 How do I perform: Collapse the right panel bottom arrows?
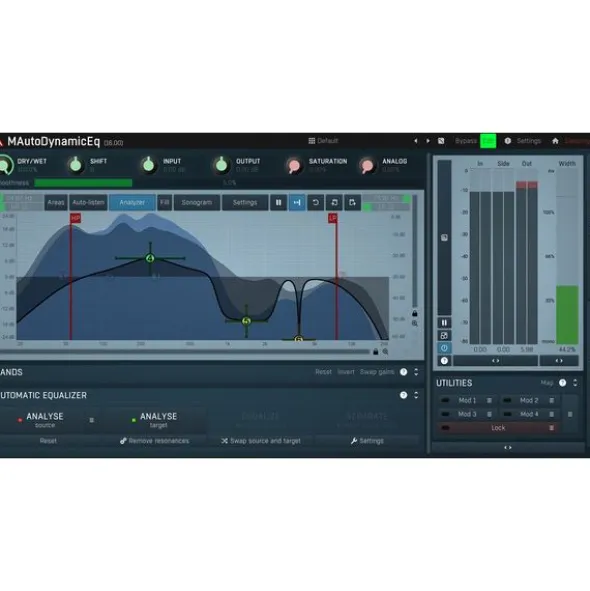click(508, 448)
